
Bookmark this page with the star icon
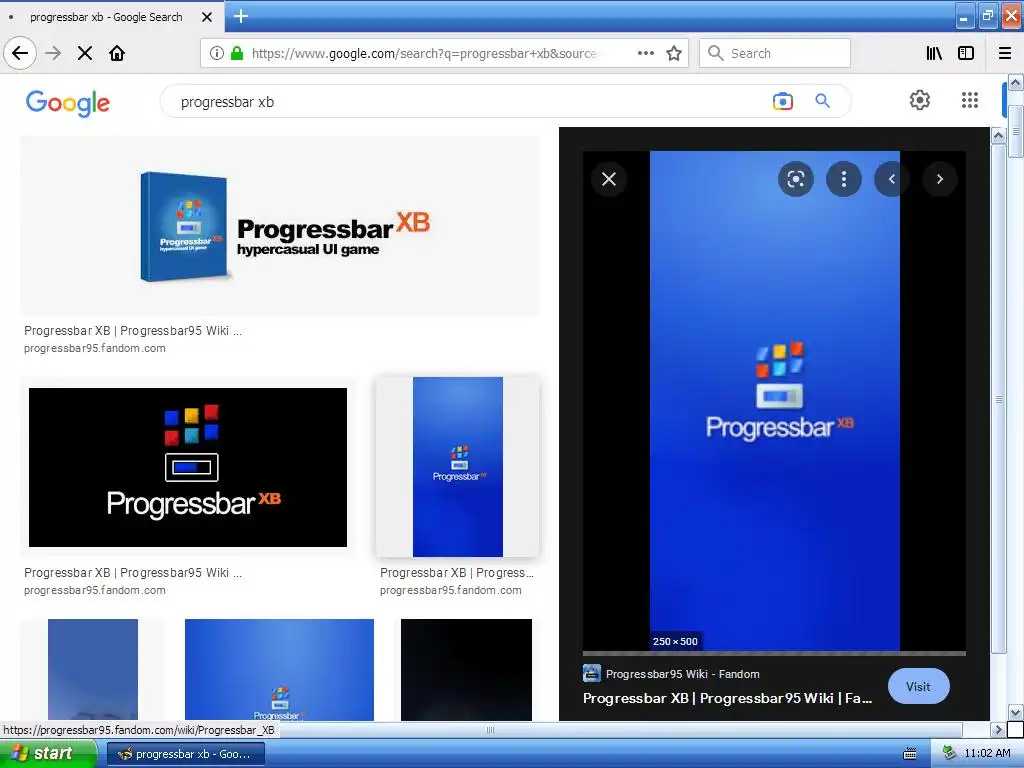click(x=674, y=53)
